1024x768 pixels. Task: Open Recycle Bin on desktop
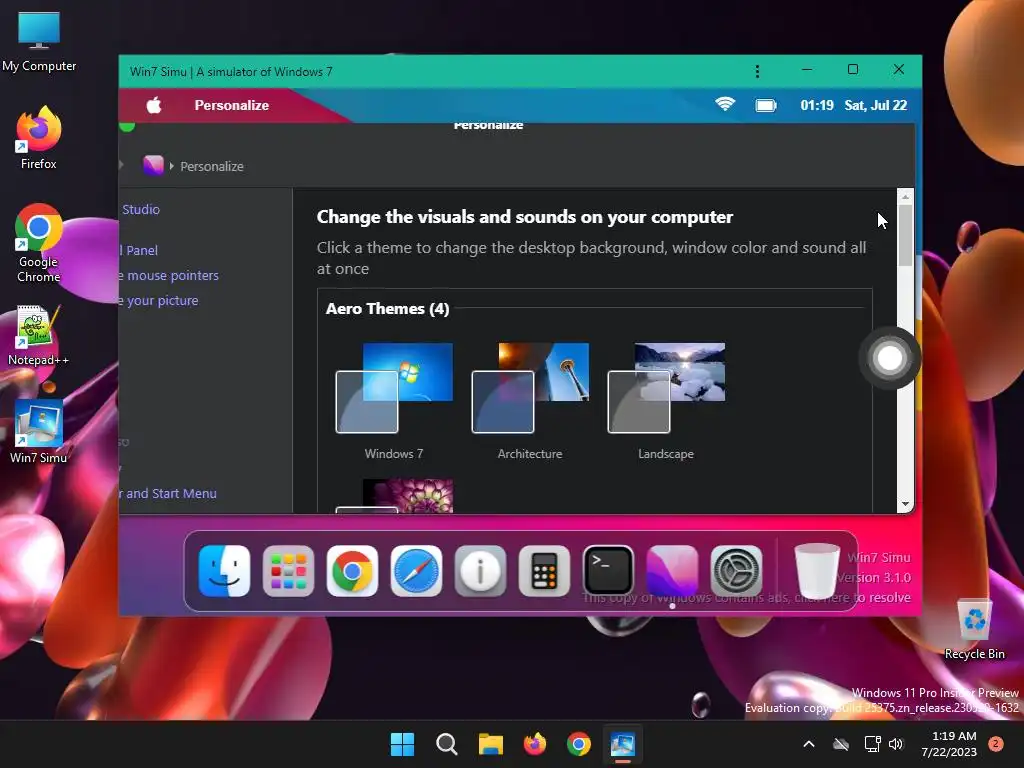pyautogui.click(x=974, y=629)
